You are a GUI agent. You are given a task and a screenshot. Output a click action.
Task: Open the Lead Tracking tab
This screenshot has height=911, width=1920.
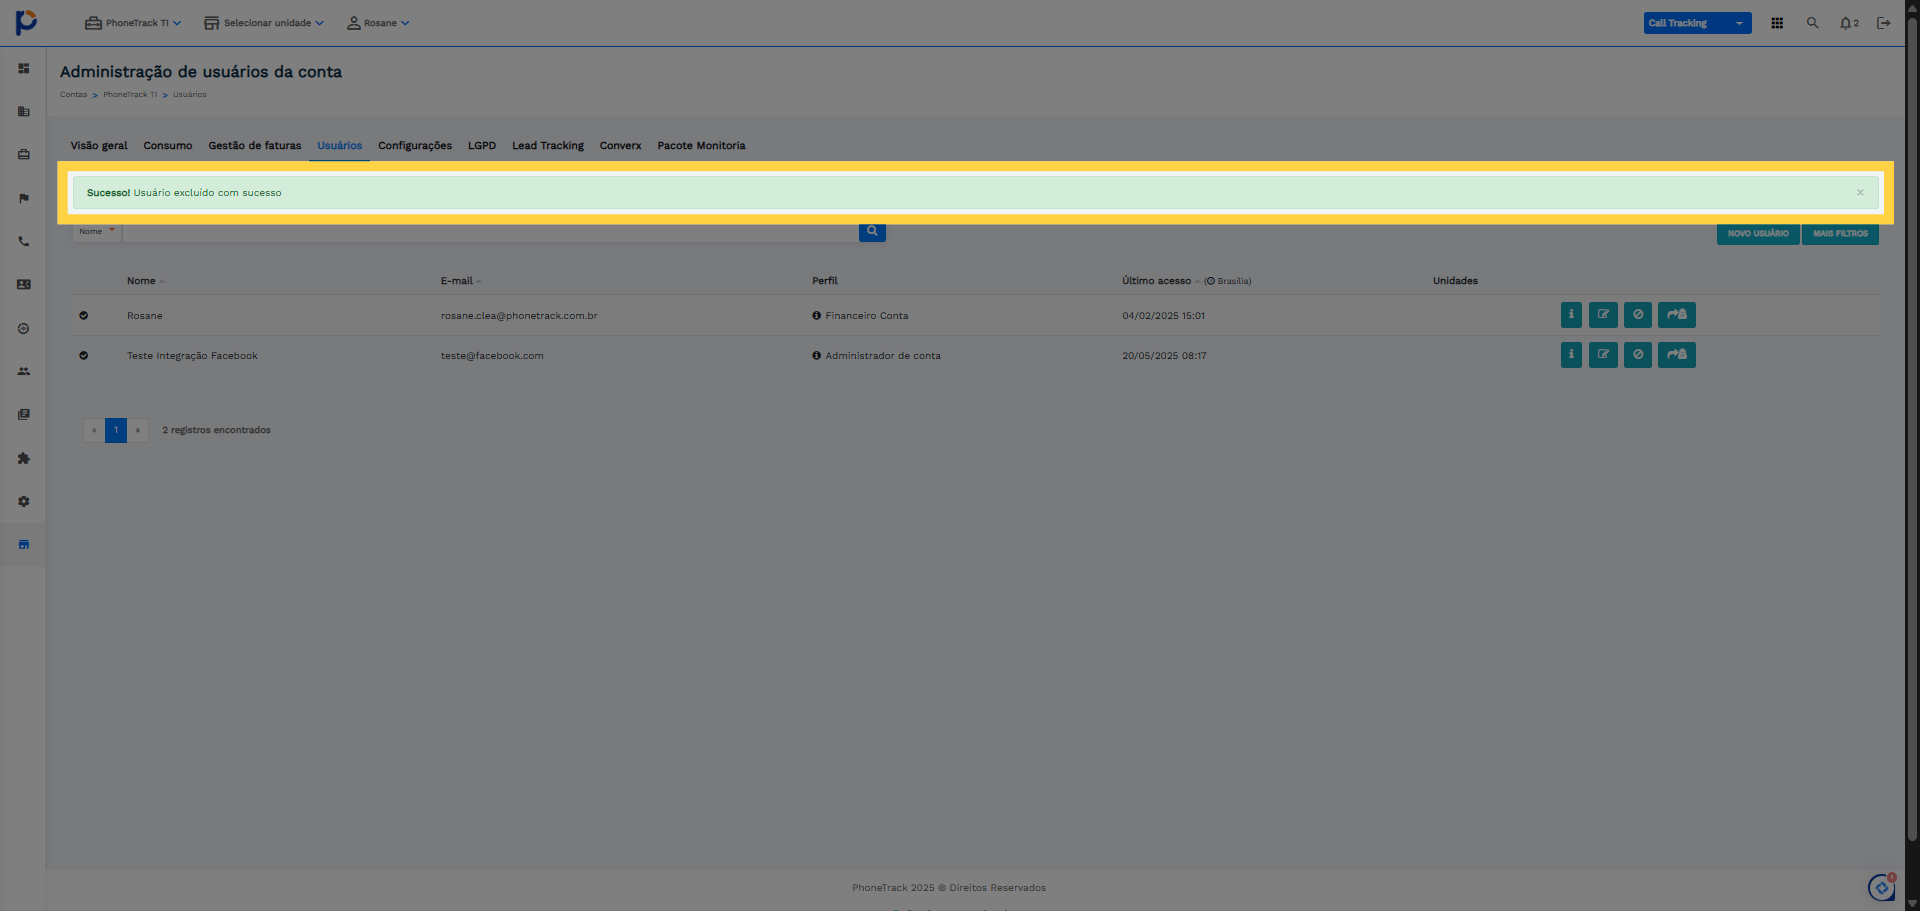pos(548,146)
